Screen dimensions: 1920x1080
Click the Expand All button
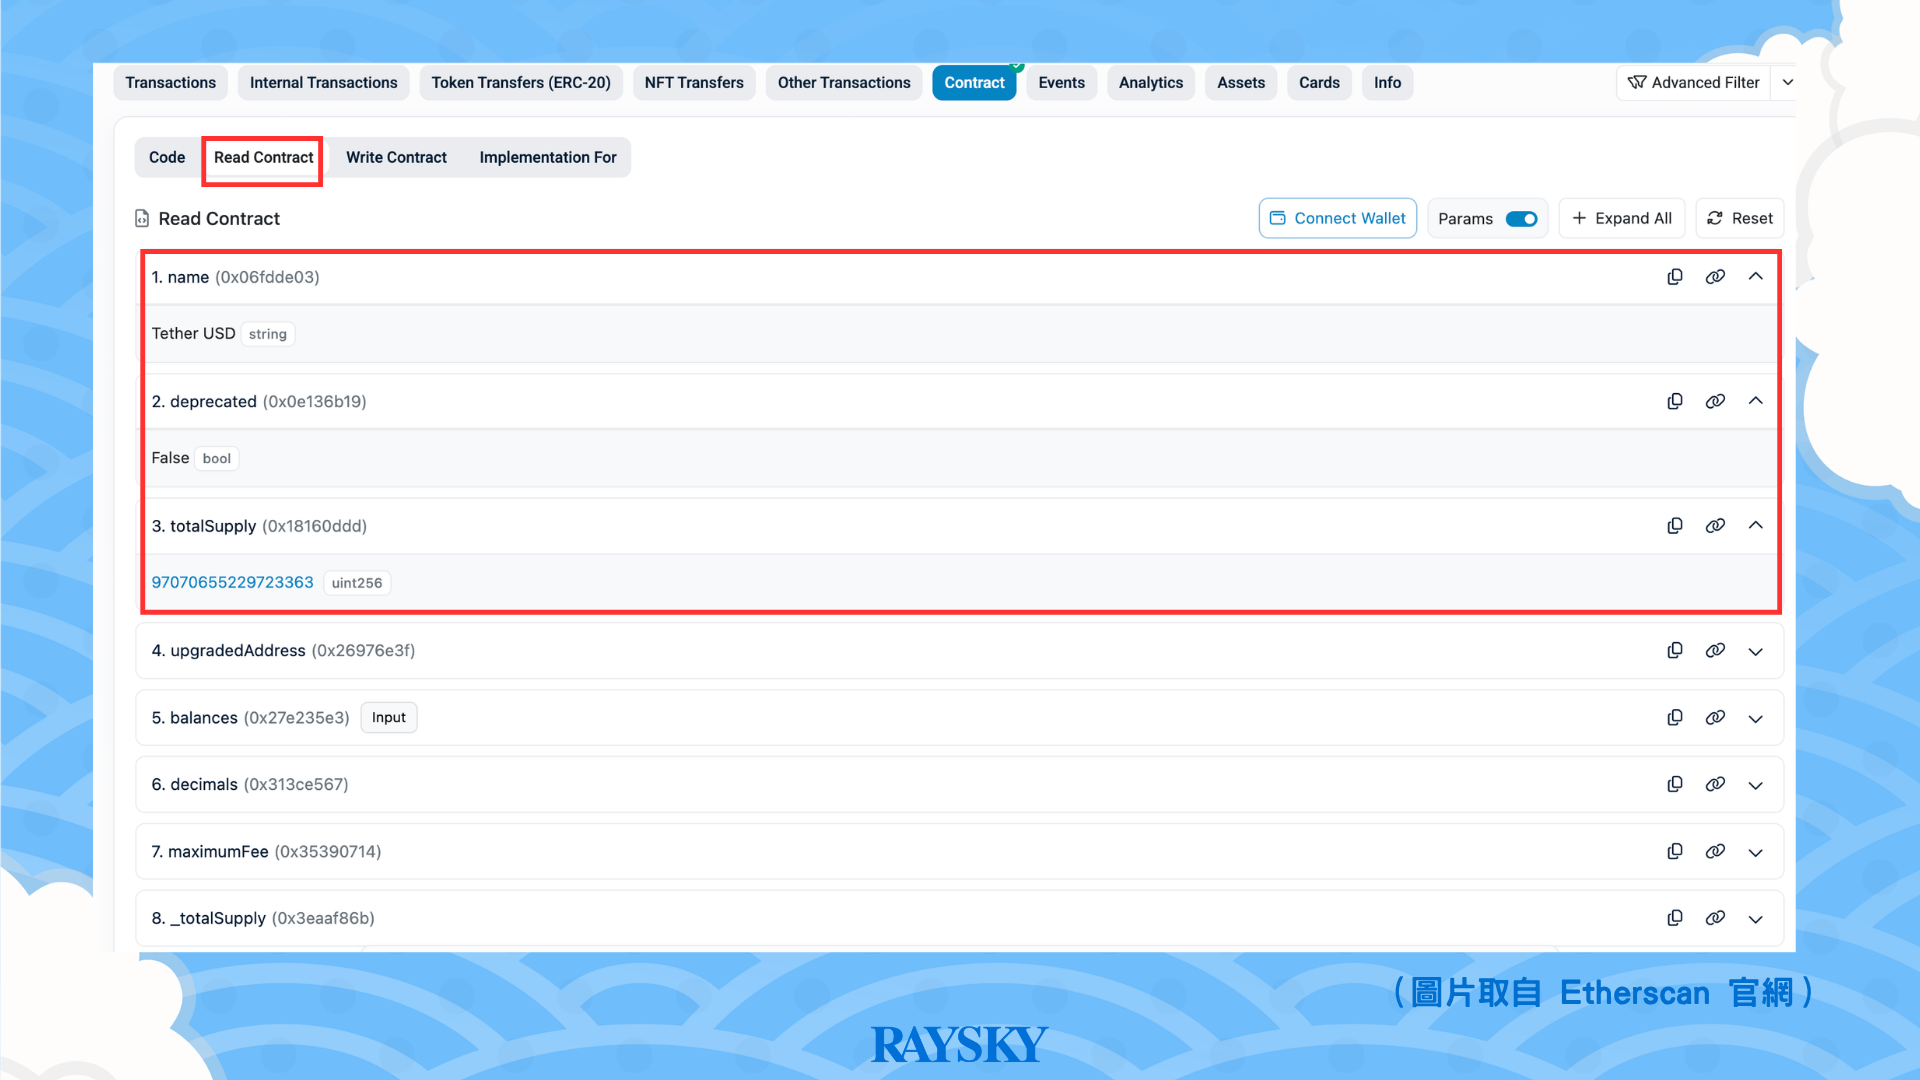[1621, 218]
